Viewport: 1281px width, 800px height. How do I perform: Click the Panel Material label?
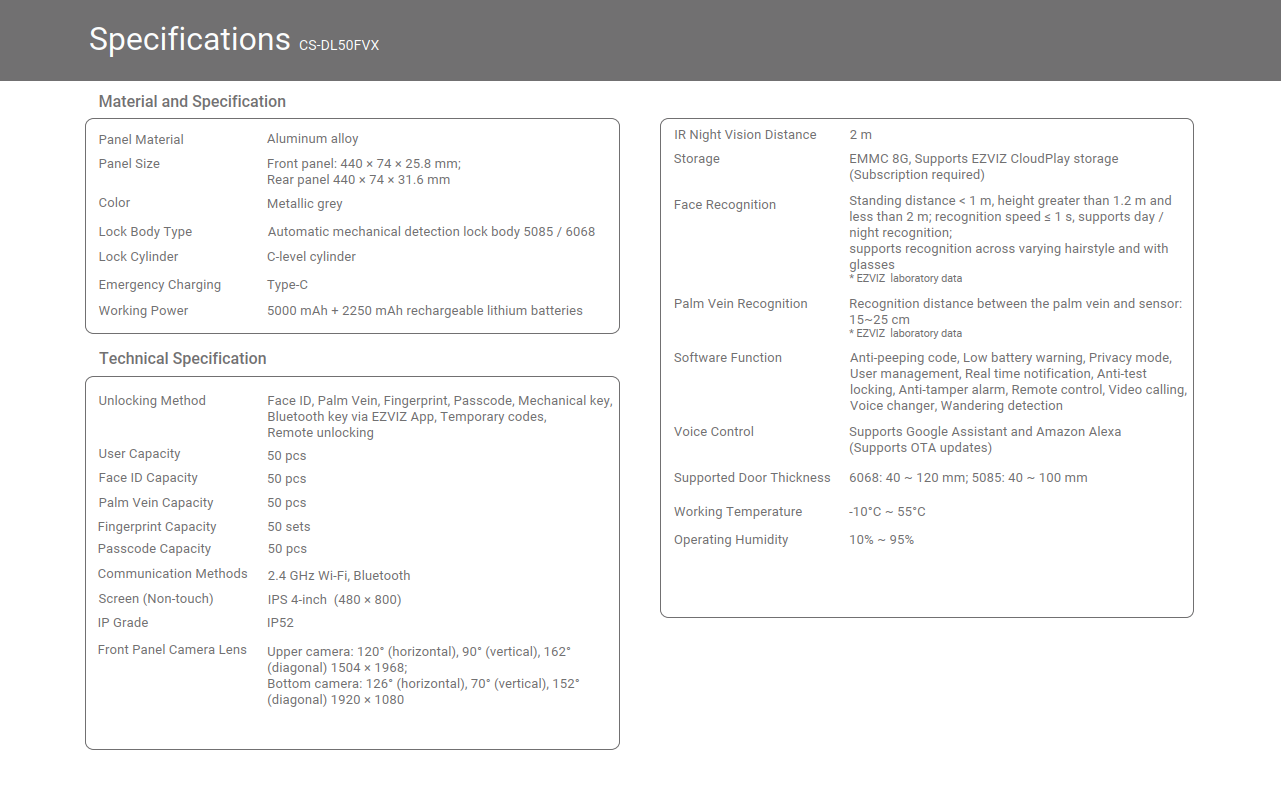(141, 139)
